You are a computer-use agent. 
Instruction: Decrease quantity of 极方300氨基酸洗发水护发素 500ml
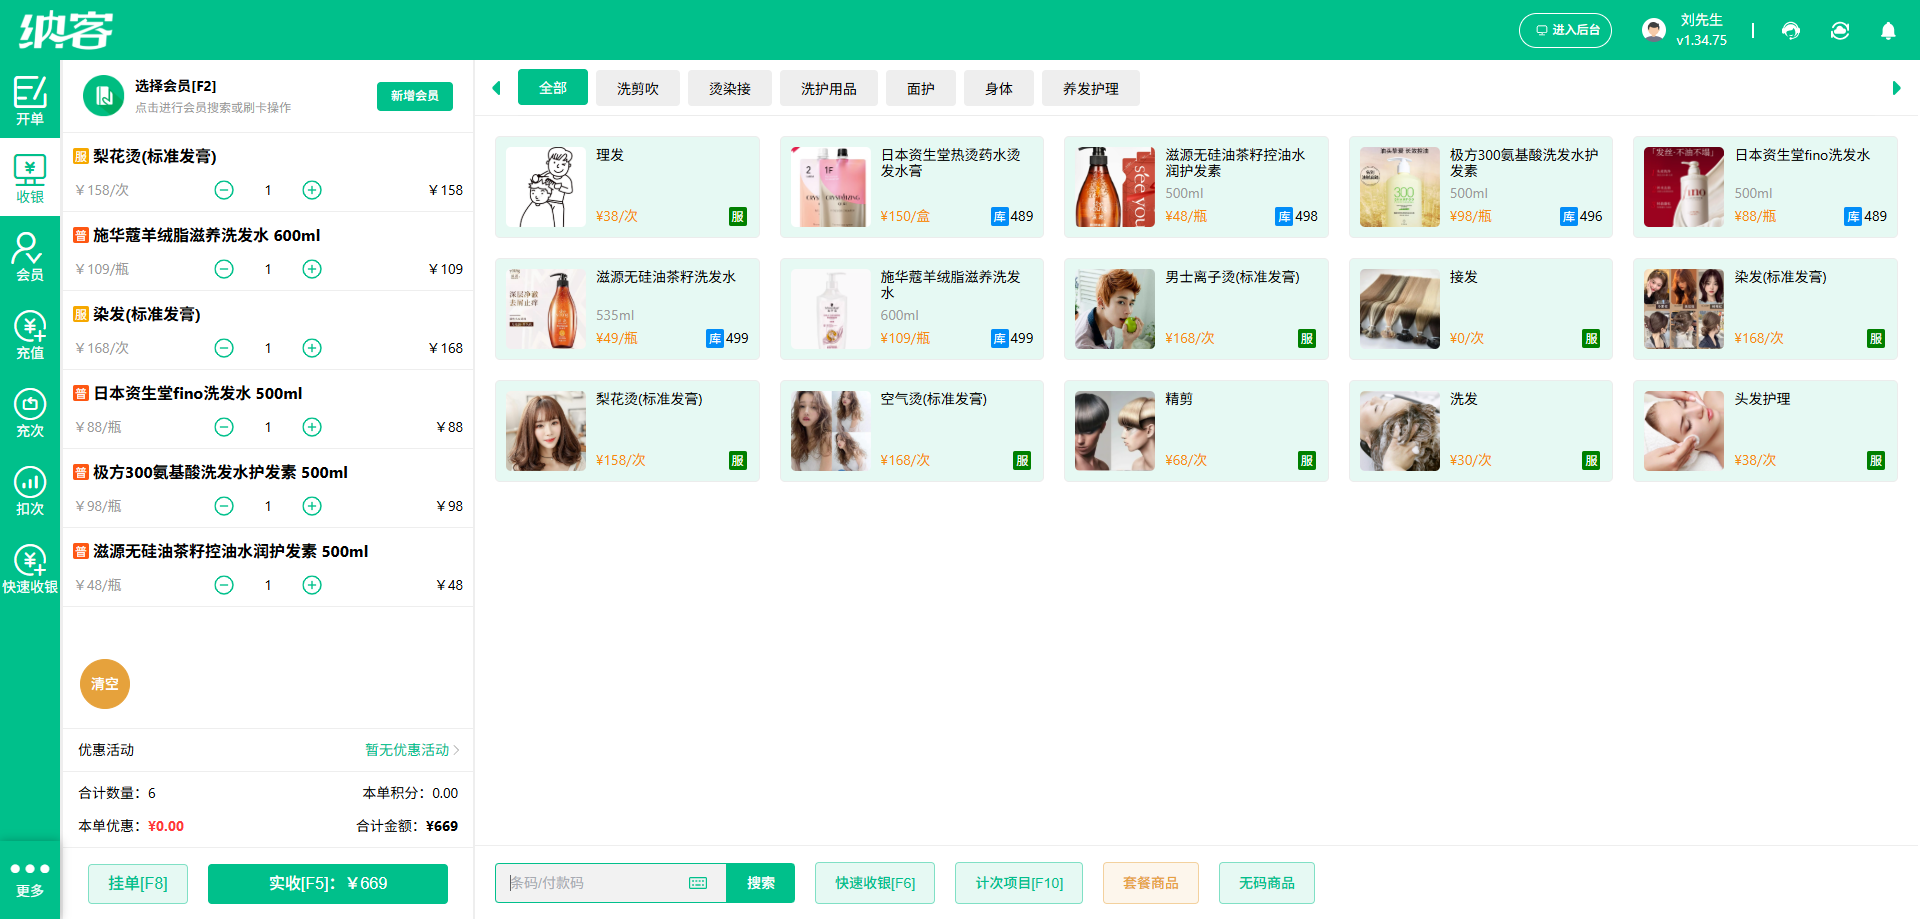224,506
